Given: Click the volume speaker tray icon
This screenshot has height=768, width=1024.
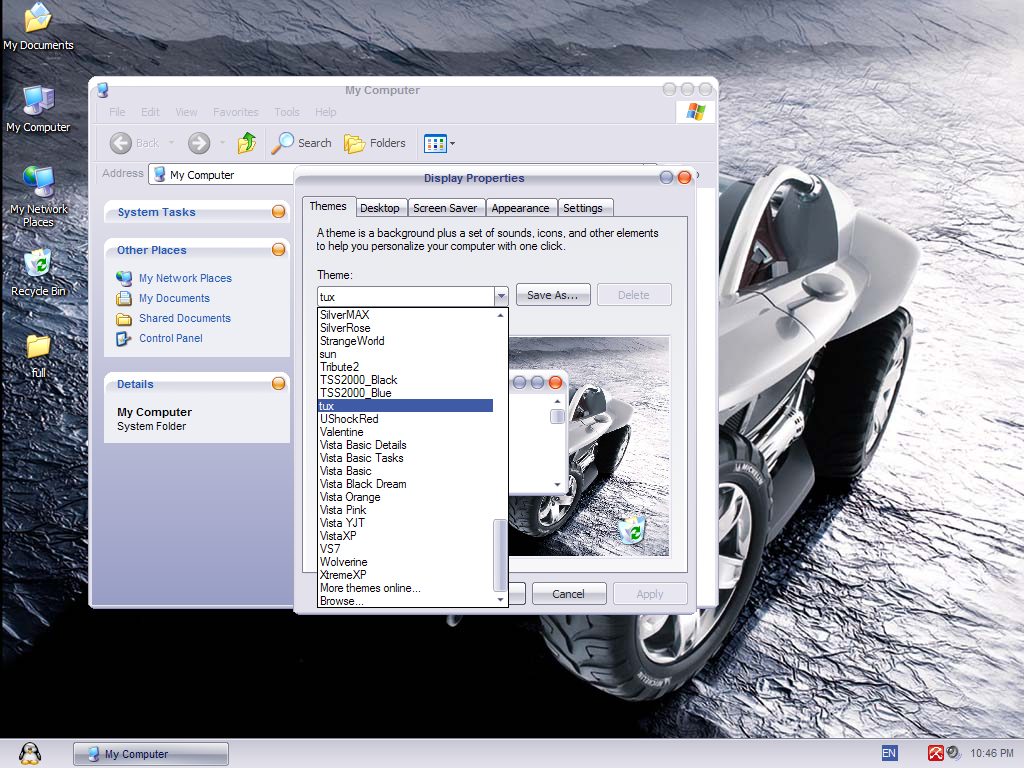Looking at the screenshot, I should pos(953,753).
